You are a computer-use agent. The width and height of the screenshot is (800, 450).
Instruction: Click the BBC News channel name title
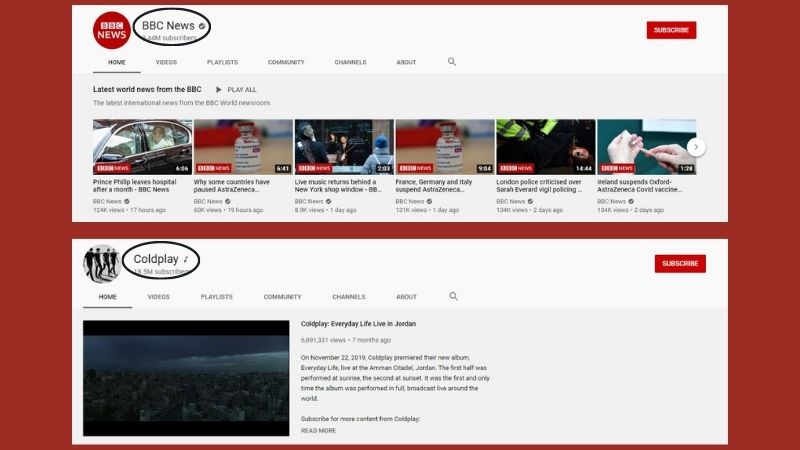[168, 26]
